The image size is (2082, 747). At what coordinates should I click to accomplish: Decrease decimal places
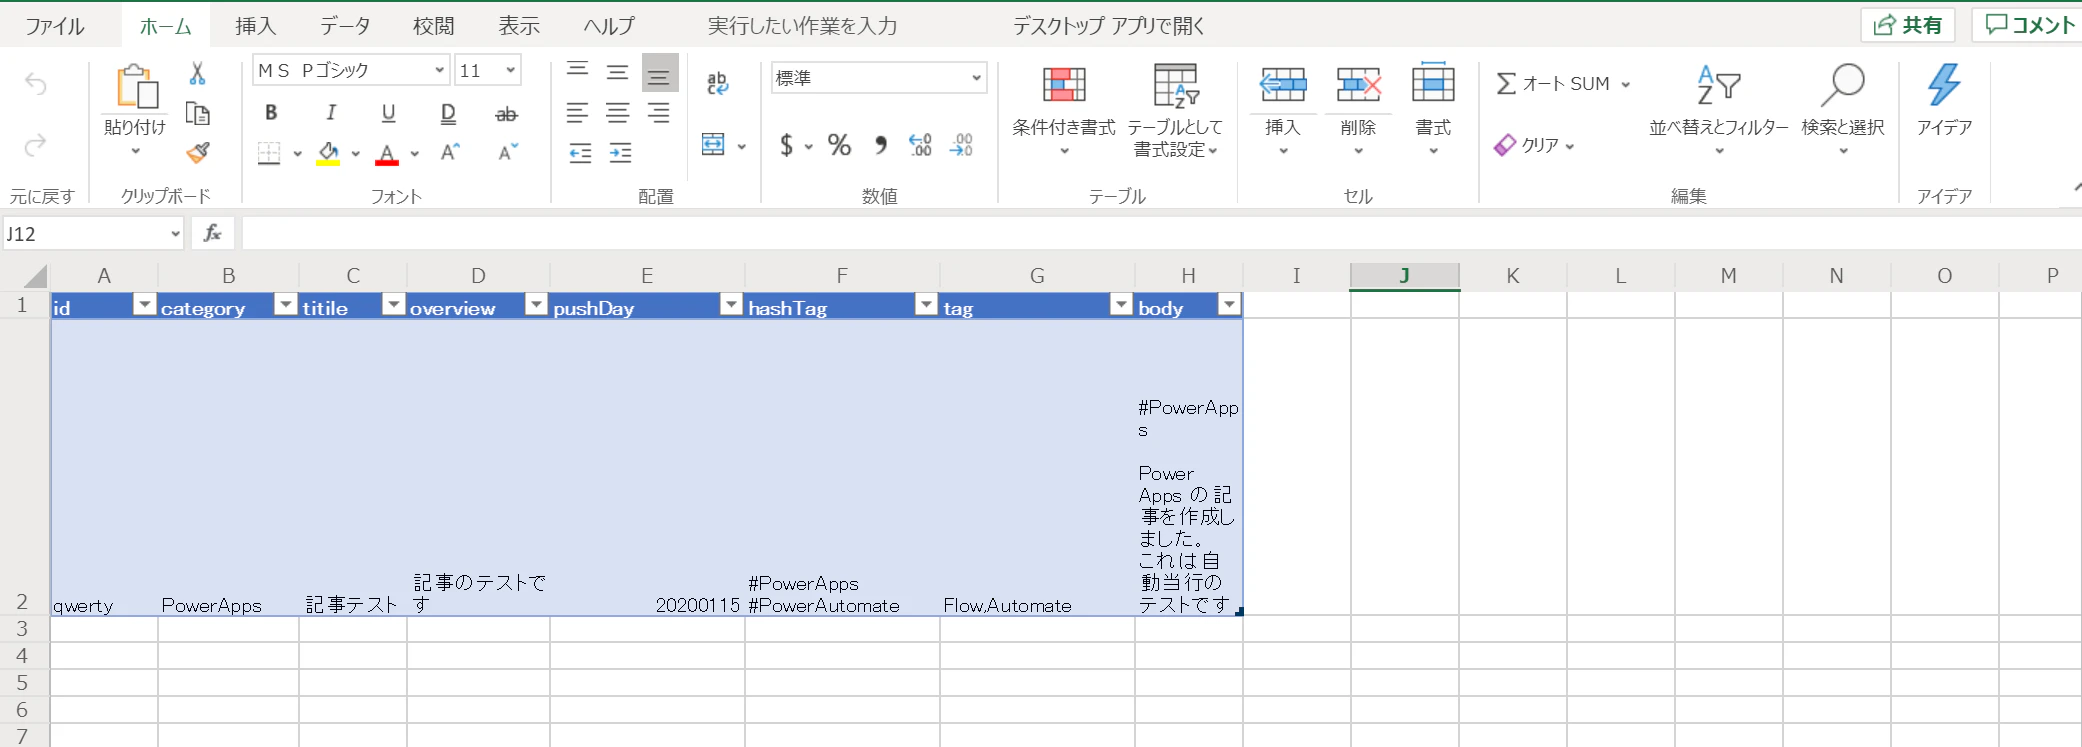[961, 146]
